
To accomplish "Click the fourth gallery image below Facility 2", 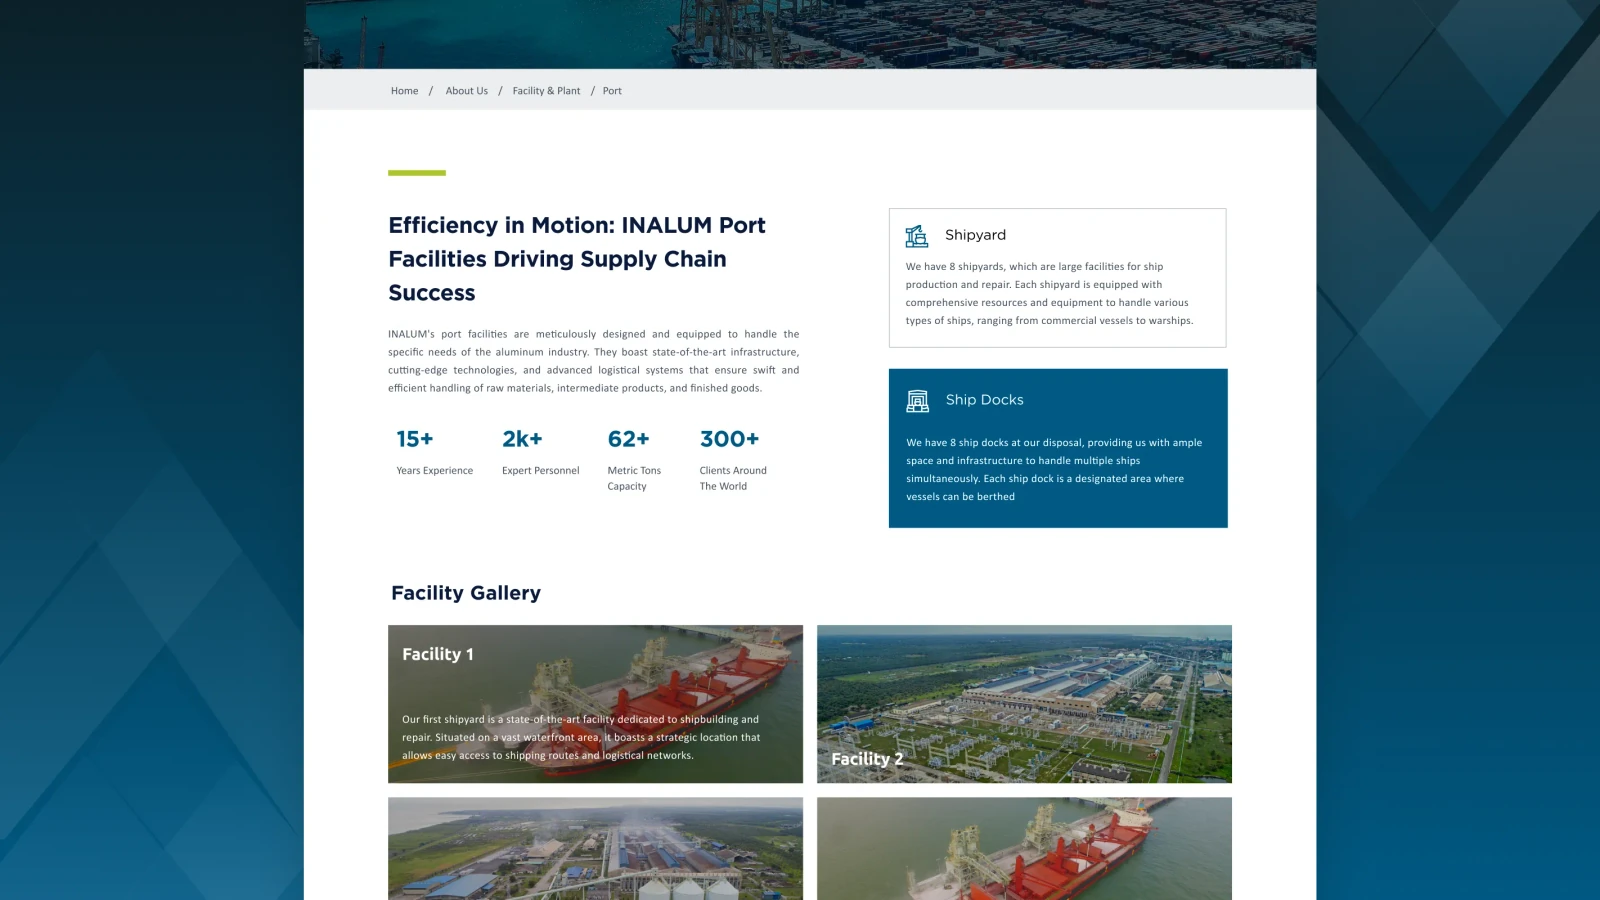I will (x=1024, y=848).
